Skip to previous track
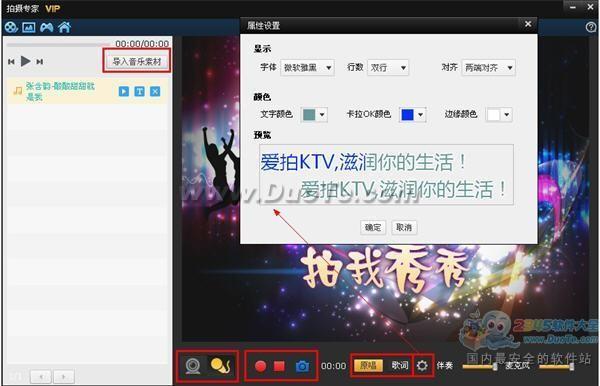600x386 pixels. coord(11,62)
